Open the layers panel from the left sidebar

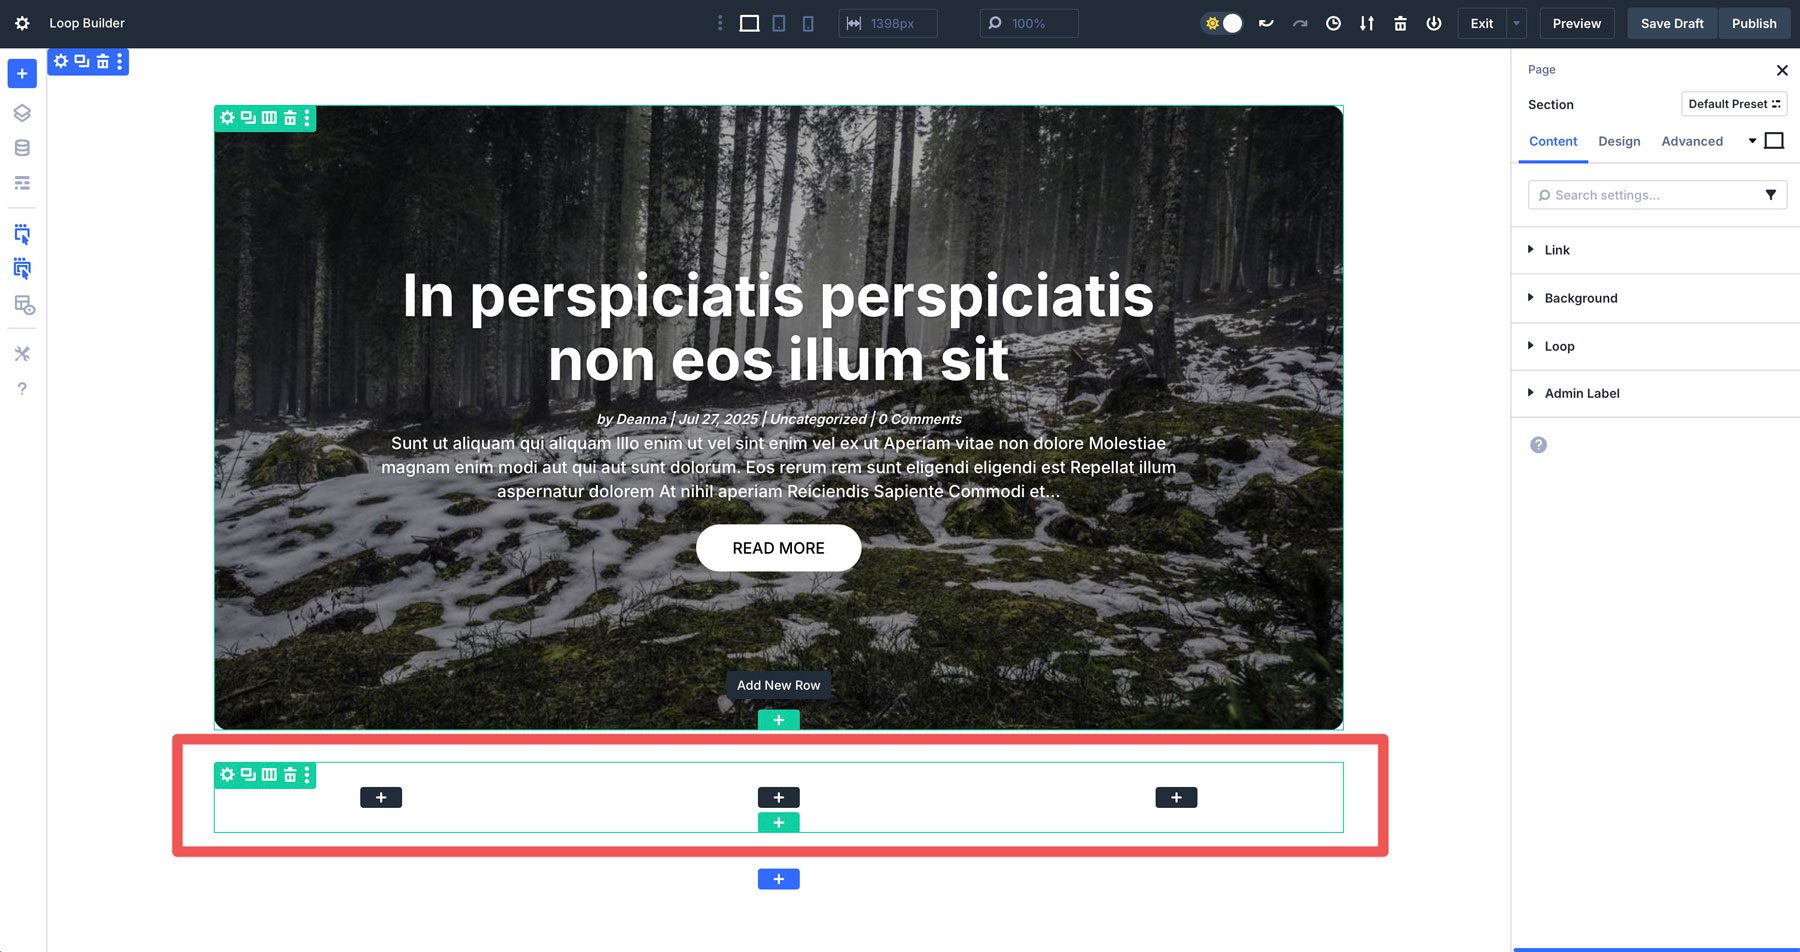(x=22, y=113)
